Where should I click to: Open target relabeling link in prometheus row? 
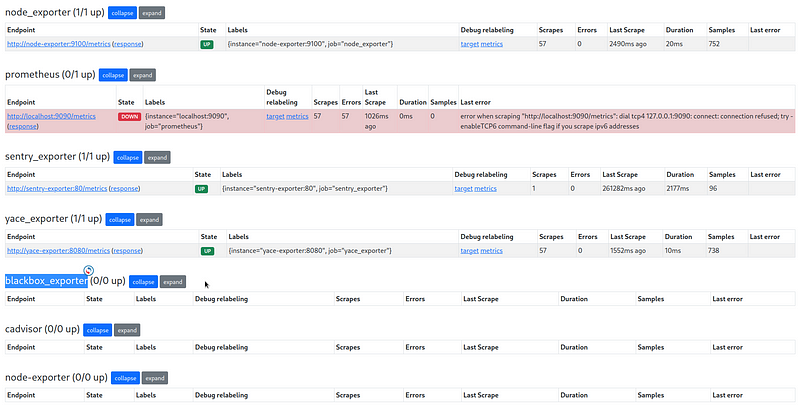coord(275,116)
